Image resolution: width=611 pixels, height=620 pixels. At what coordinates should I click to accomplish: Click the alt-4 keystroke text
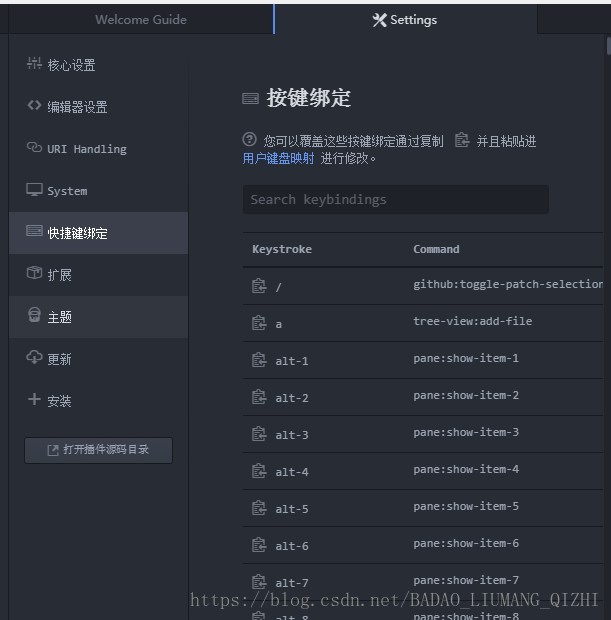(x=292, y=472)
